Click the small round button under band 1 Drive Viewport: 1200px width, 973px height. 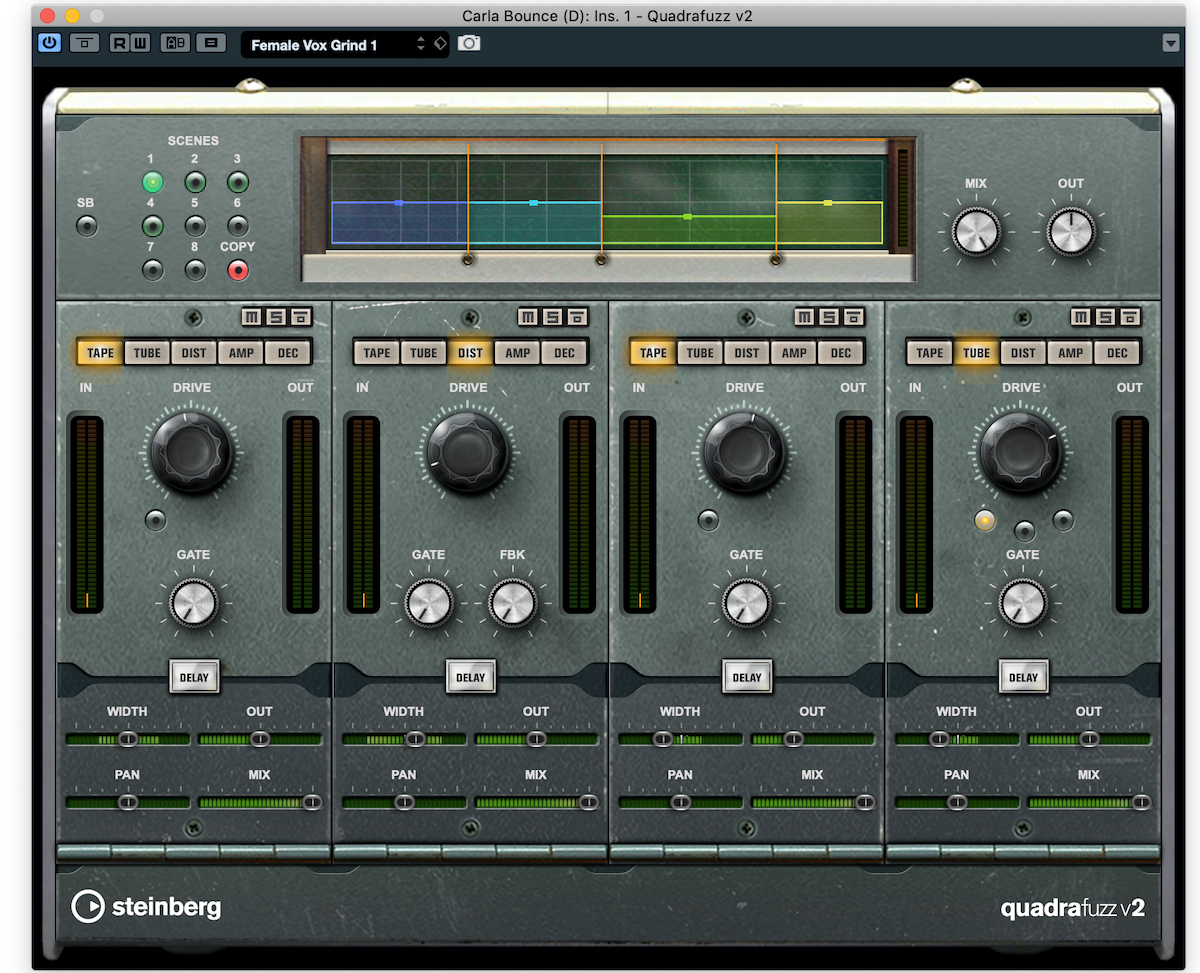[156, 520]
